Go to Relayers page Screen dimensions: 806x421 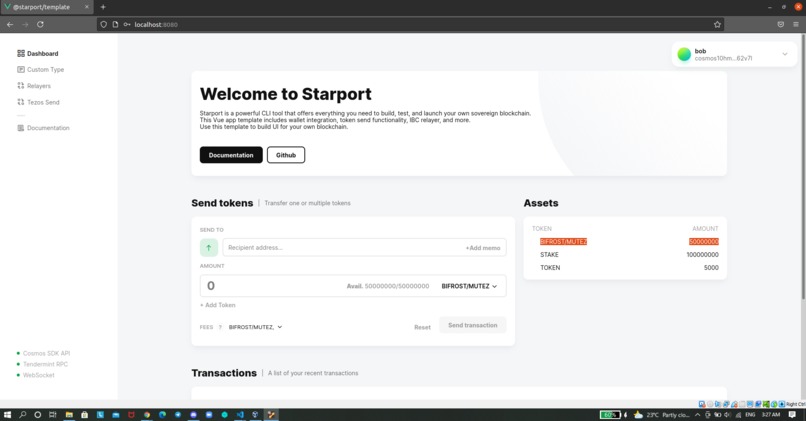(x=34, y=86)
